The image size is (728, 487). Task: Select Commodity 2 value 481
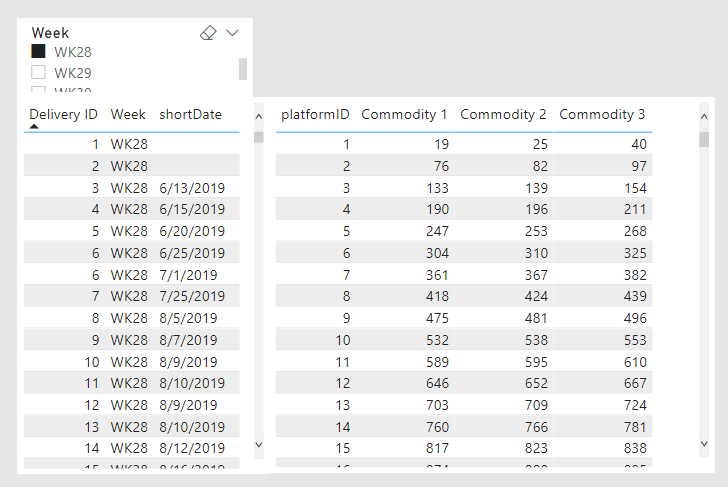tap(537, 318)
